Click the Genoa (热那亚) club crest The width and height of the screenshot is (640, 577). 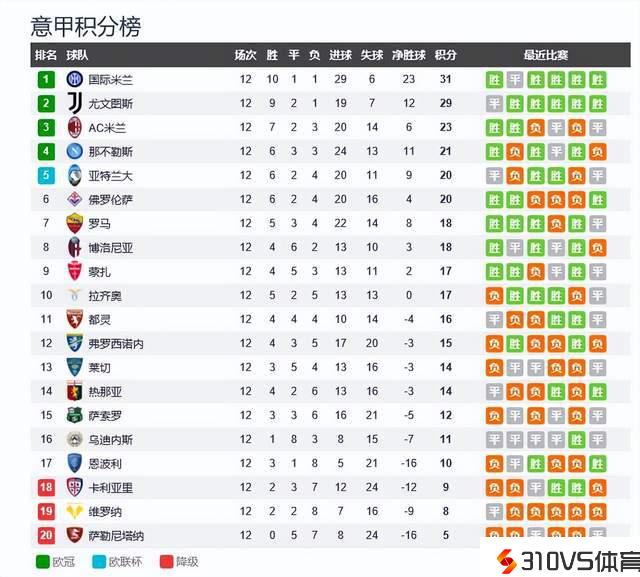pyautogui.click(x=74, y=391)
